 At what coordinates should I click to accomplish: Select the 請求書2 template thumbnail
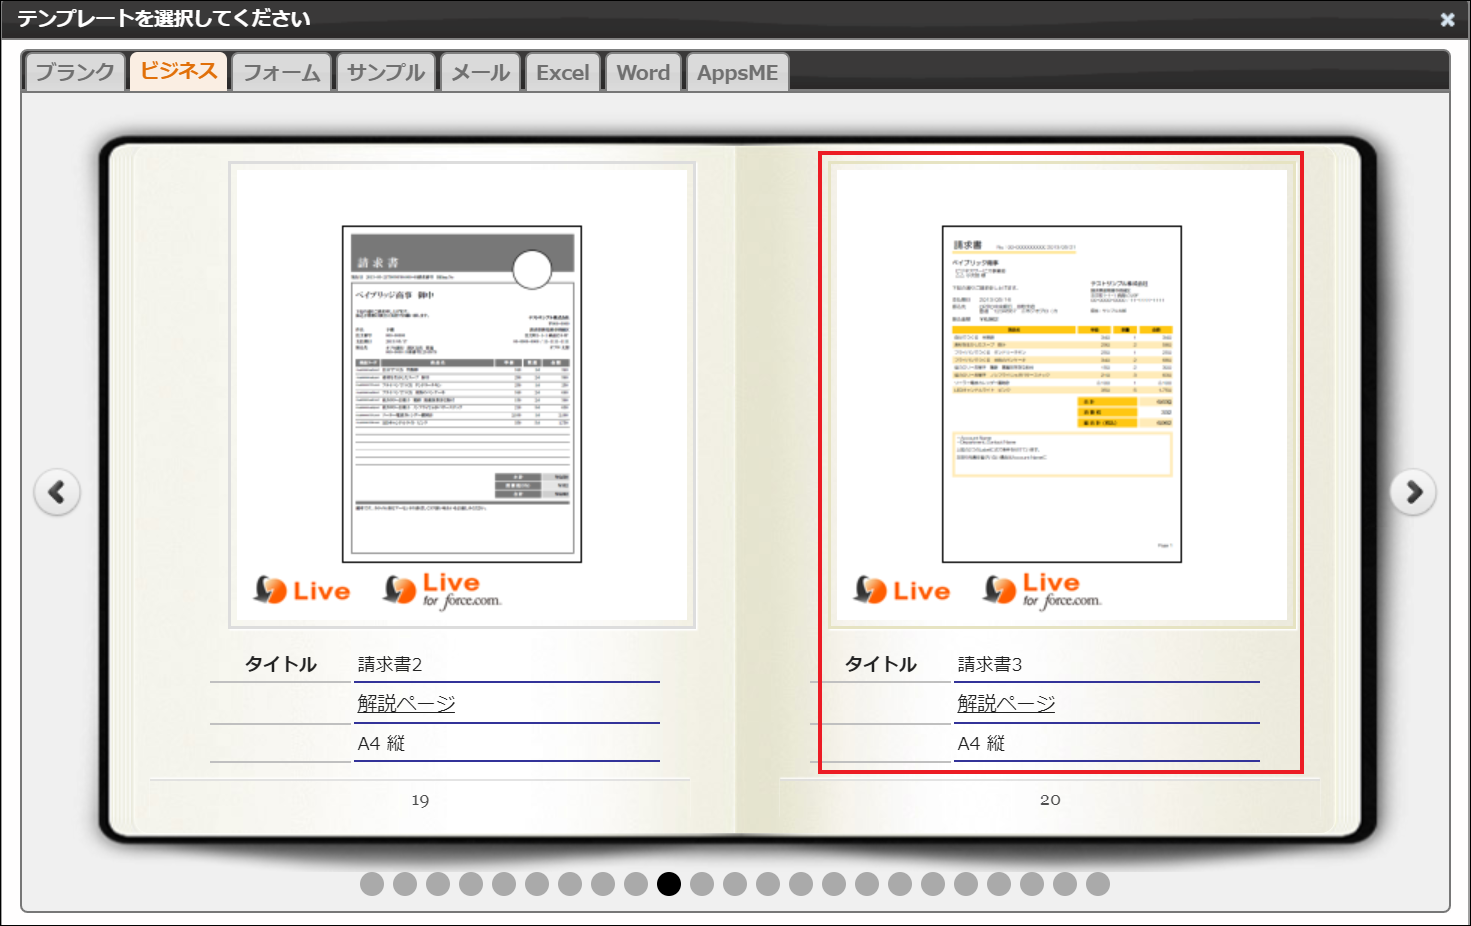(x=462, y=394)
